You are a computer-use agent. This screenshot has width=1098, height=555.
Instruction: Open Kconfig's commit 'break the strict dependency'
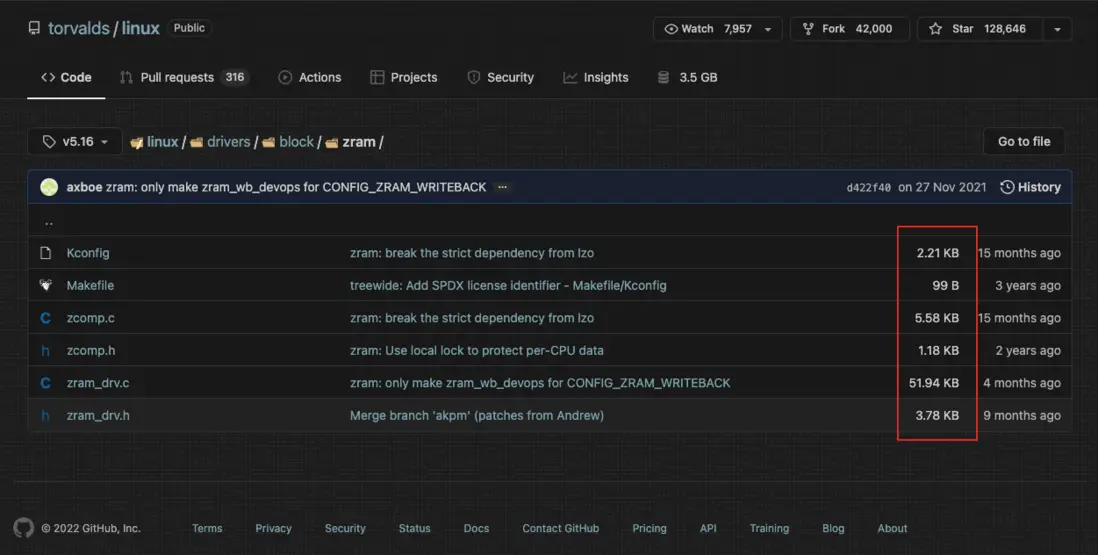click(x=472, y=253)
